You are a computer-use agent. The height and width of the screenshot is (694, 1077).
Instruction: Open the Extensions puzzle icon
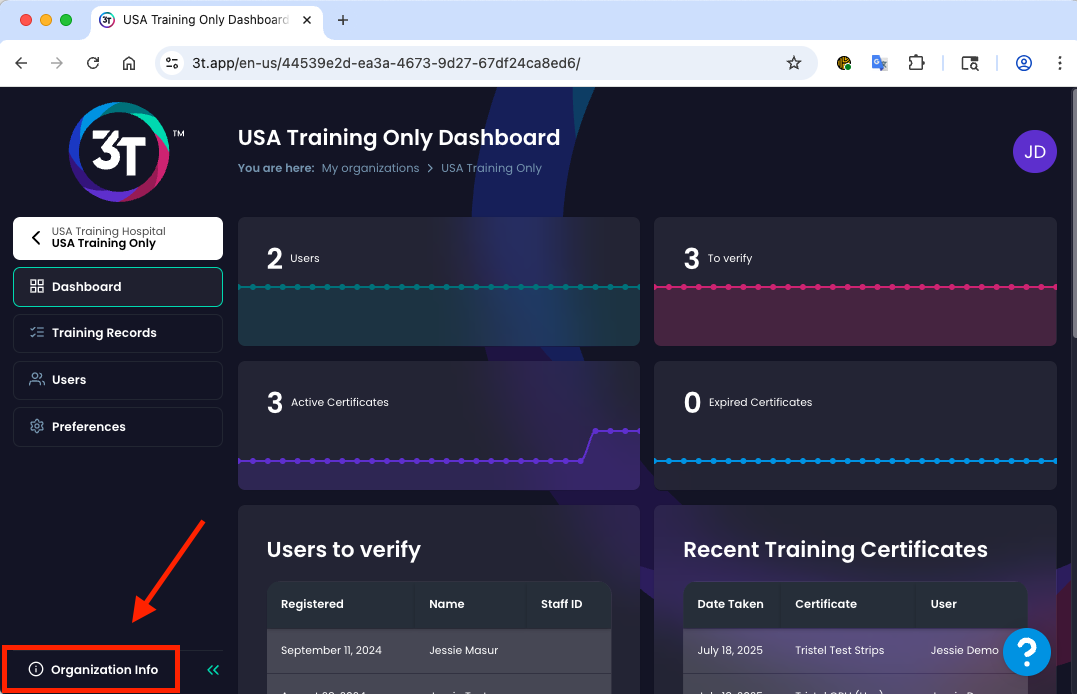916,63
